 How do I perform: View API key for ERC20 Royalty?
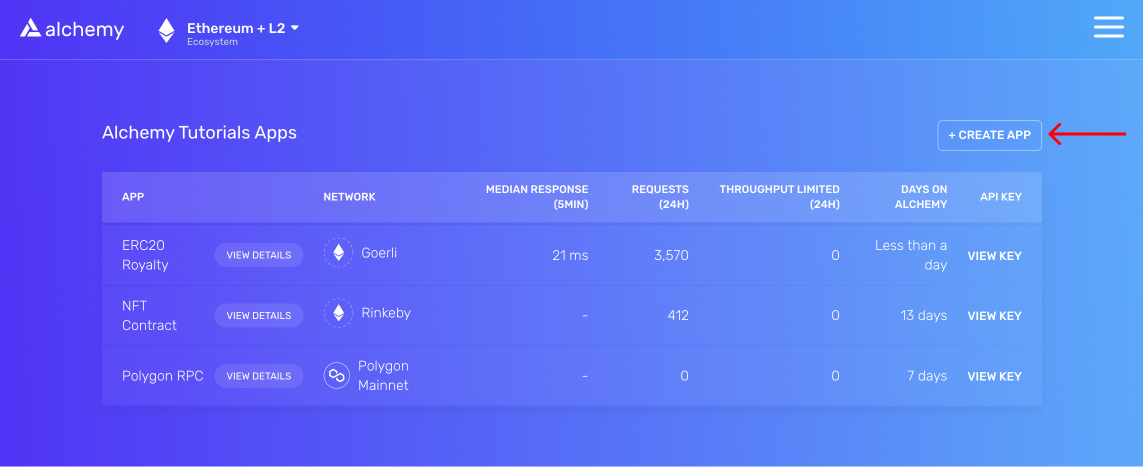(994, 256)
